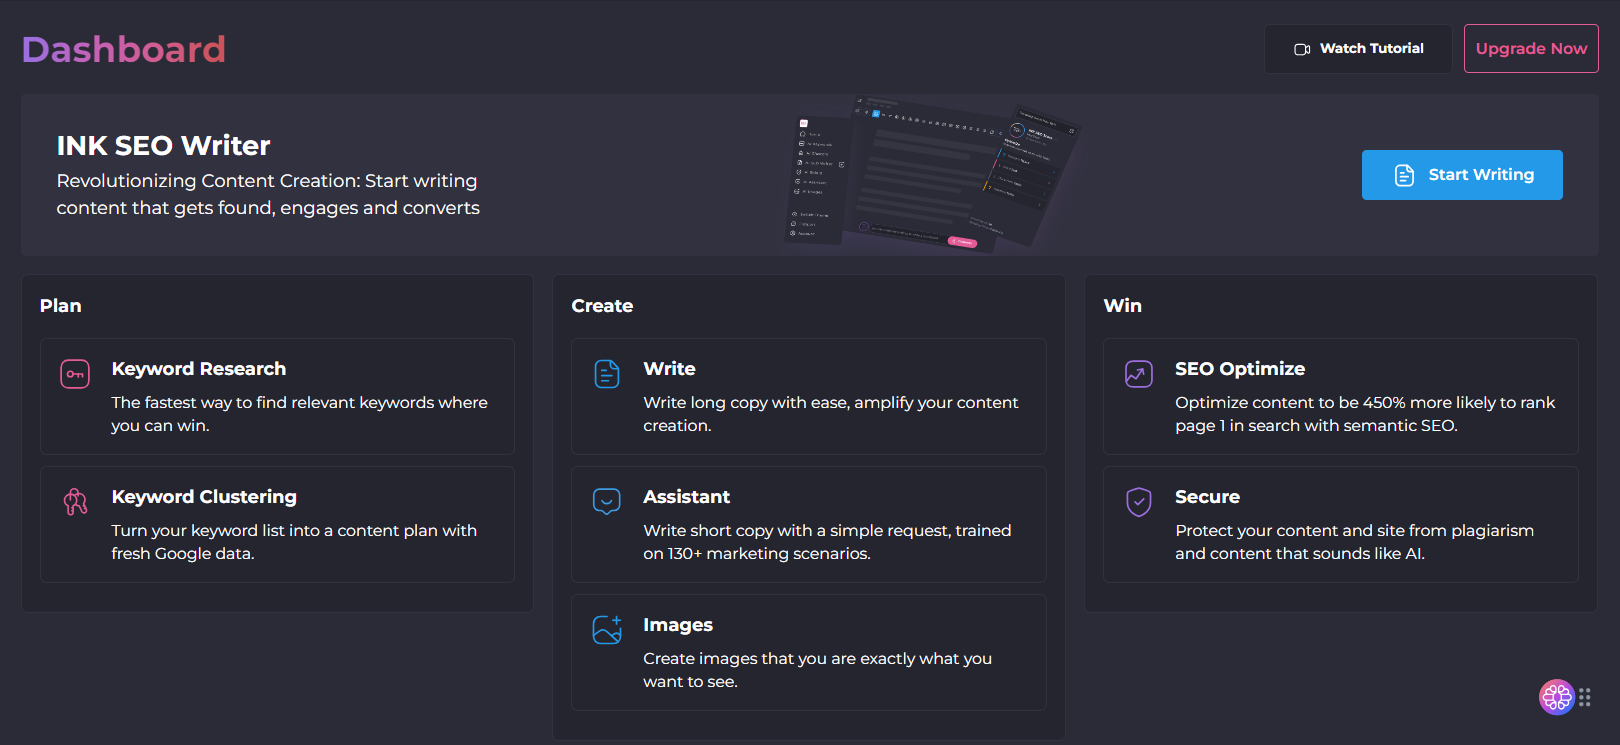Open the Keyword Research title
This screenshot has height=745, width=1620.
coord(199,369)
